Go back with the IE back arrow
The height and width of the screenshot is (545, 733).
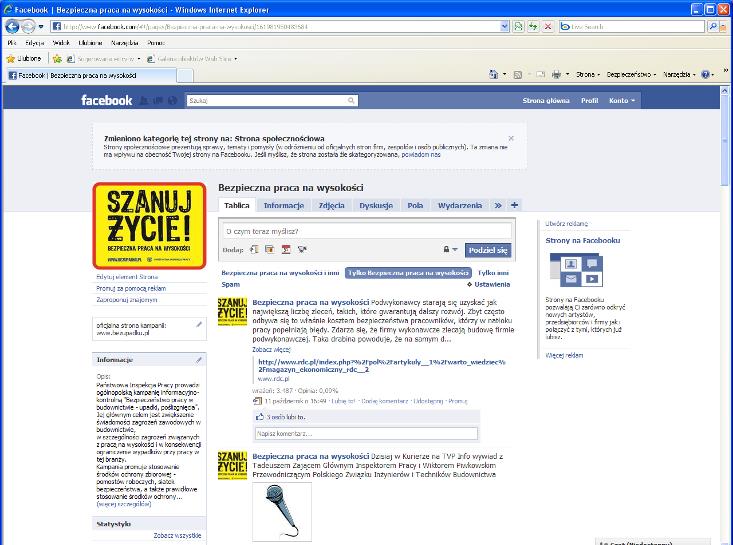click(12, 27)
